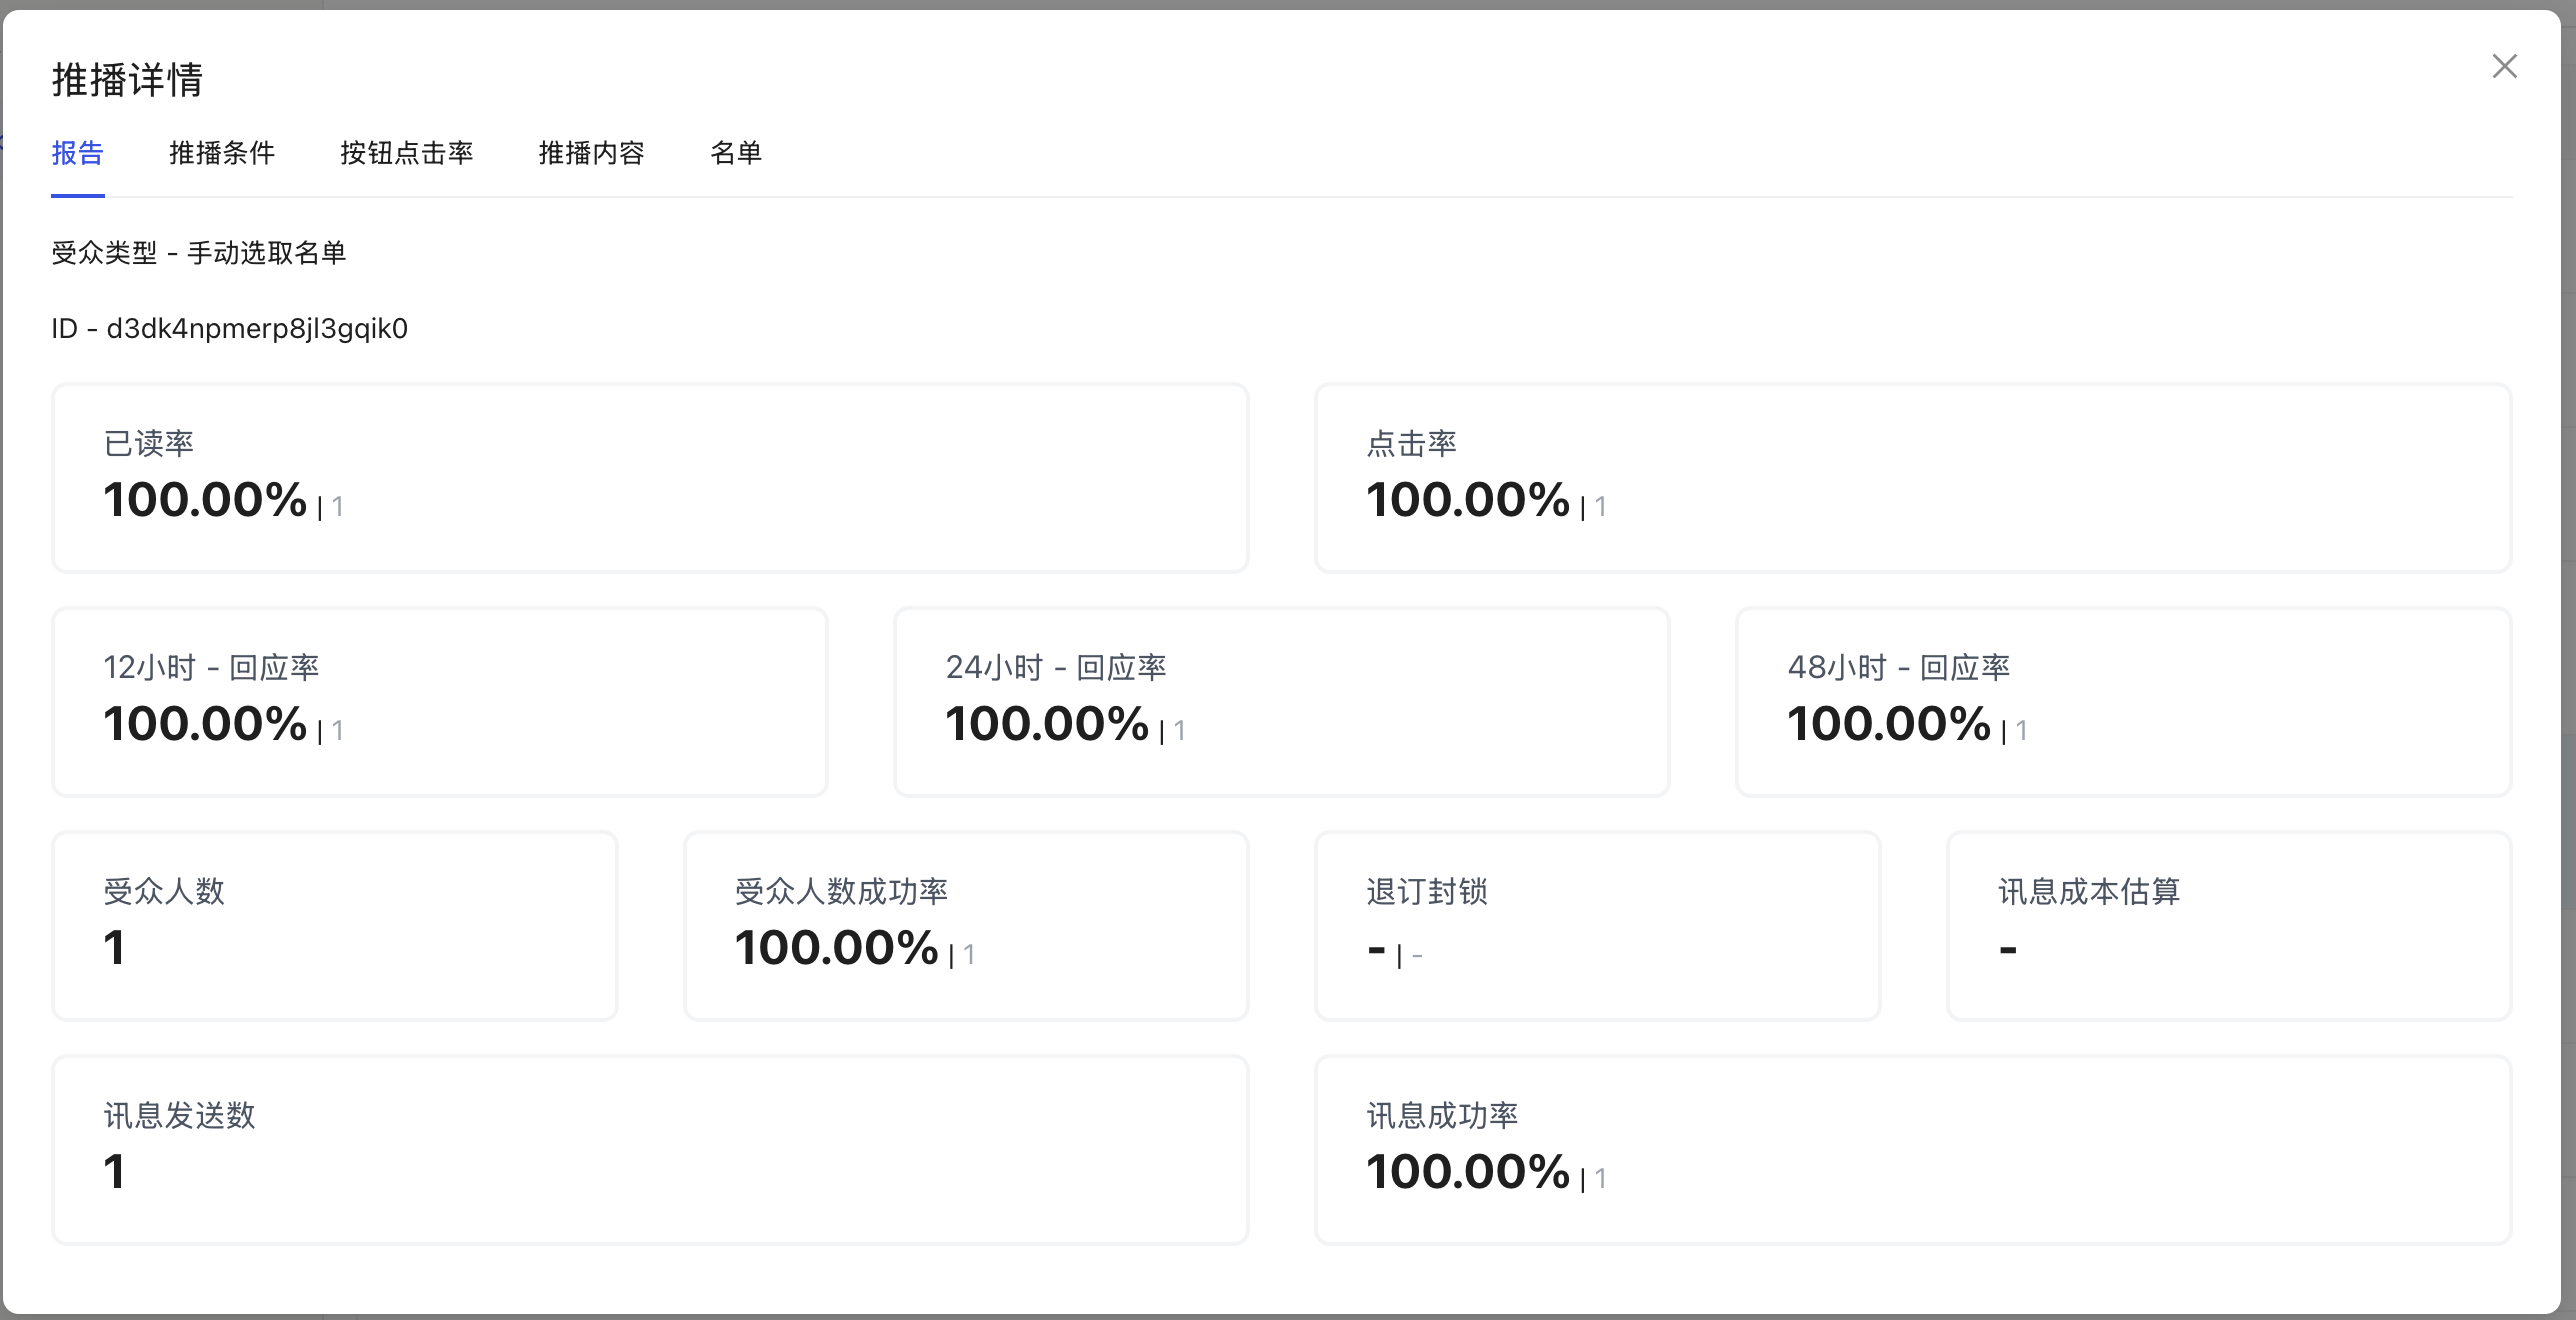Select the 退订封锁 card

(1597, 925)
